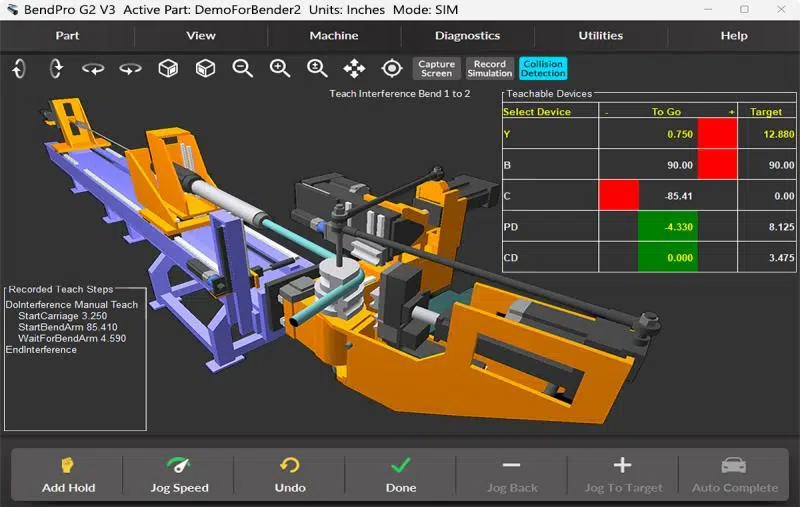Click the Target value 3.475
The width and height of the screenshot is (800, 507).
781,258
